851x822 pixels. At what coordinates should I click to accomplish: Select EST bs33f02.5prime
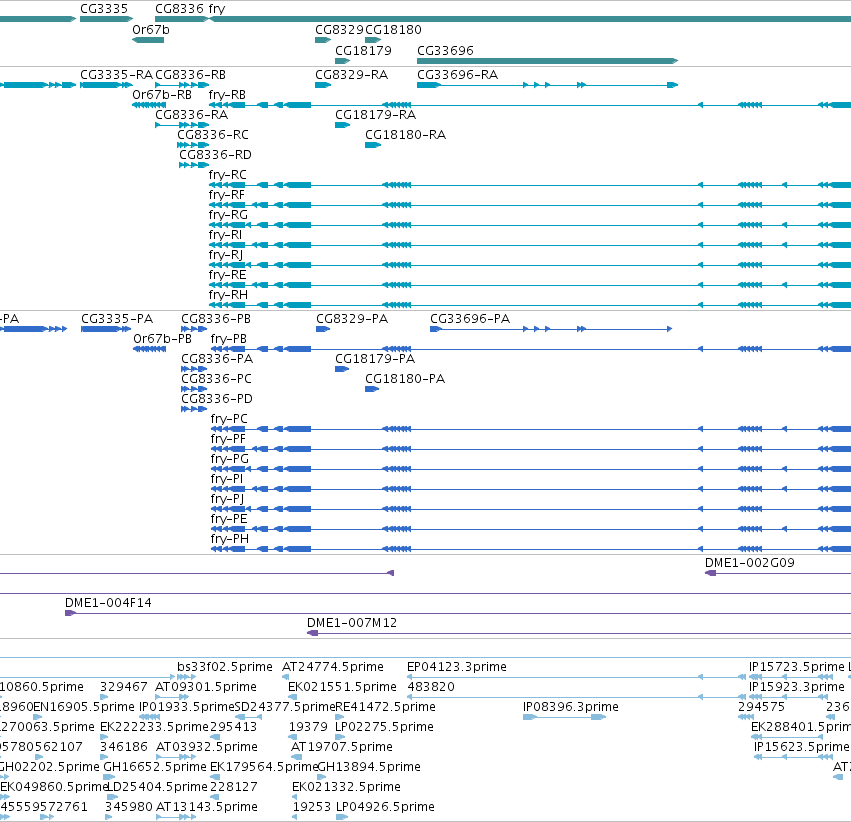click(x=225, y=667)
